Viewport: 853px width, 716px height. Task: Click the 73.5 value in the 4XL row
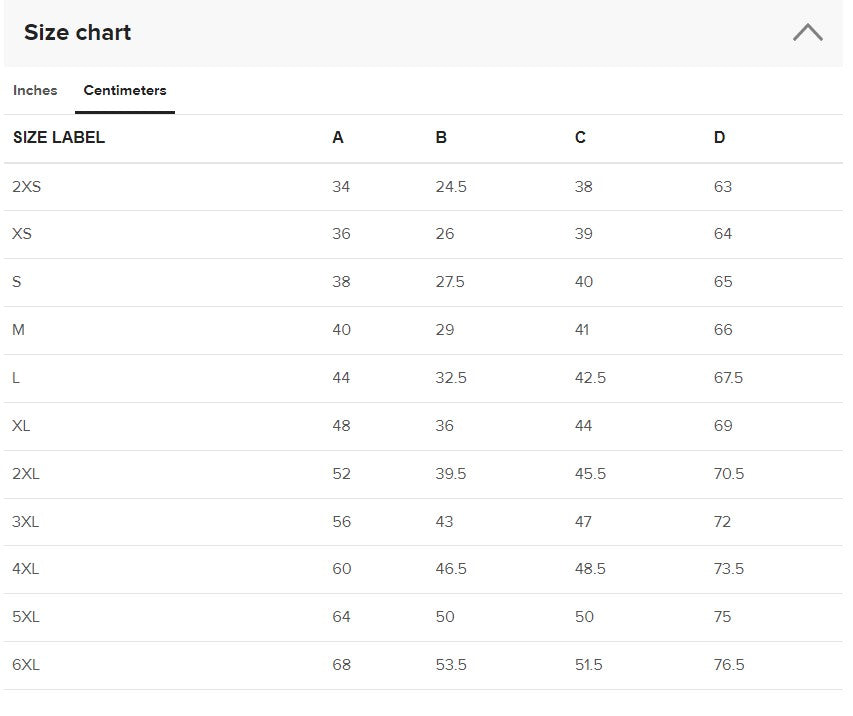point(728,569)
